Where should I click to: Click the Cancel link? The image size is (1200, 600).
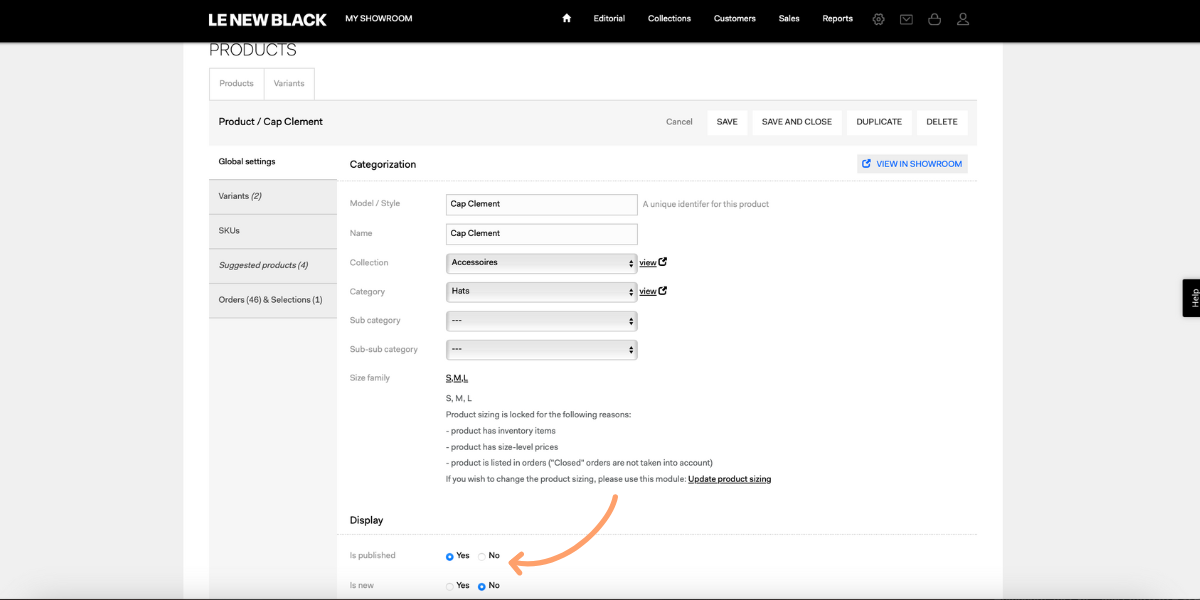coord(679,122)
